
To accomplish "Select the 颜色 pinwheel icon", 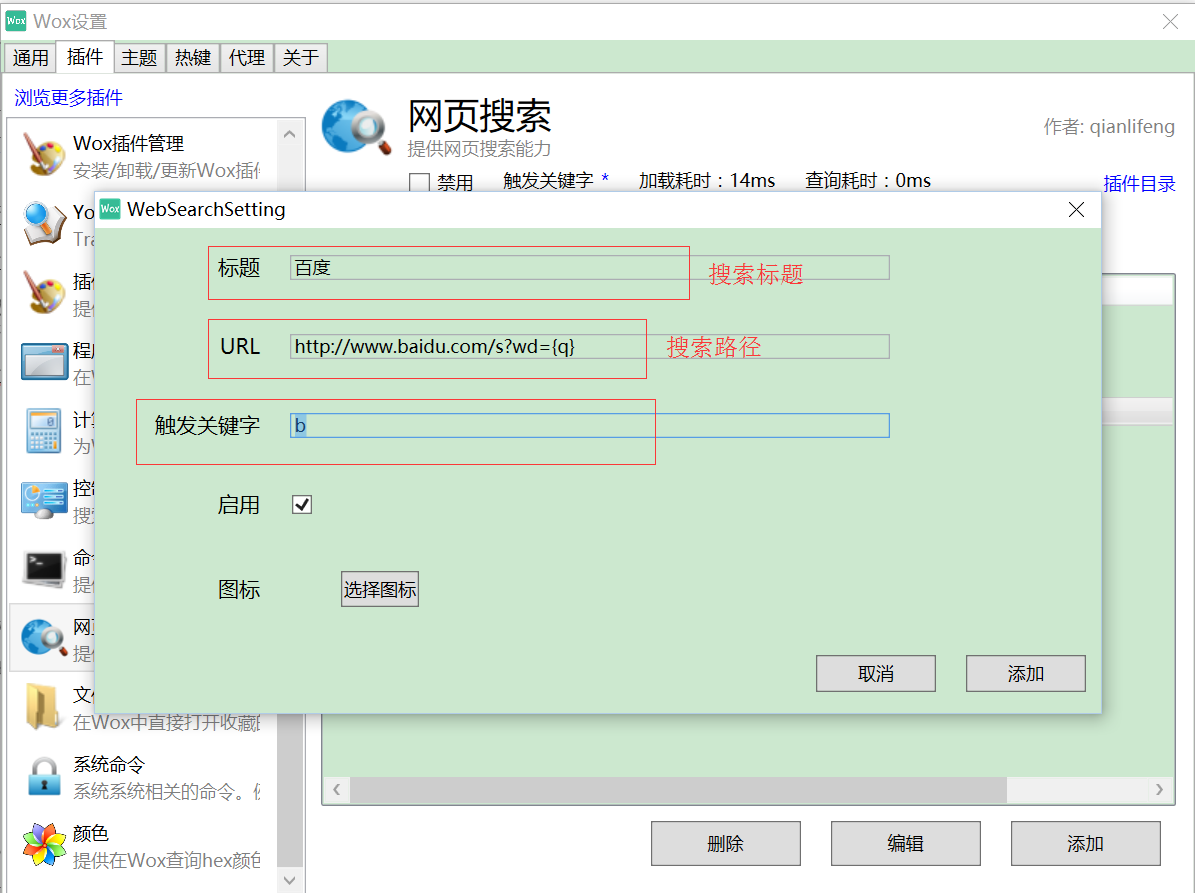I will 43,844.
